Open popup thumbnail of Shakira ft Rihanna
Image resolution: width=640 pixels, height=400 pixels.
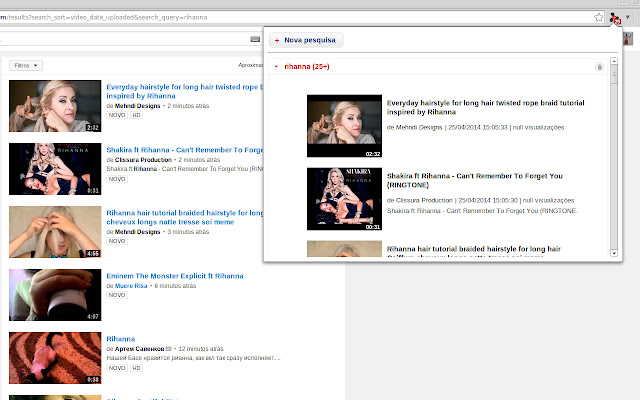[x=344, y=199]
